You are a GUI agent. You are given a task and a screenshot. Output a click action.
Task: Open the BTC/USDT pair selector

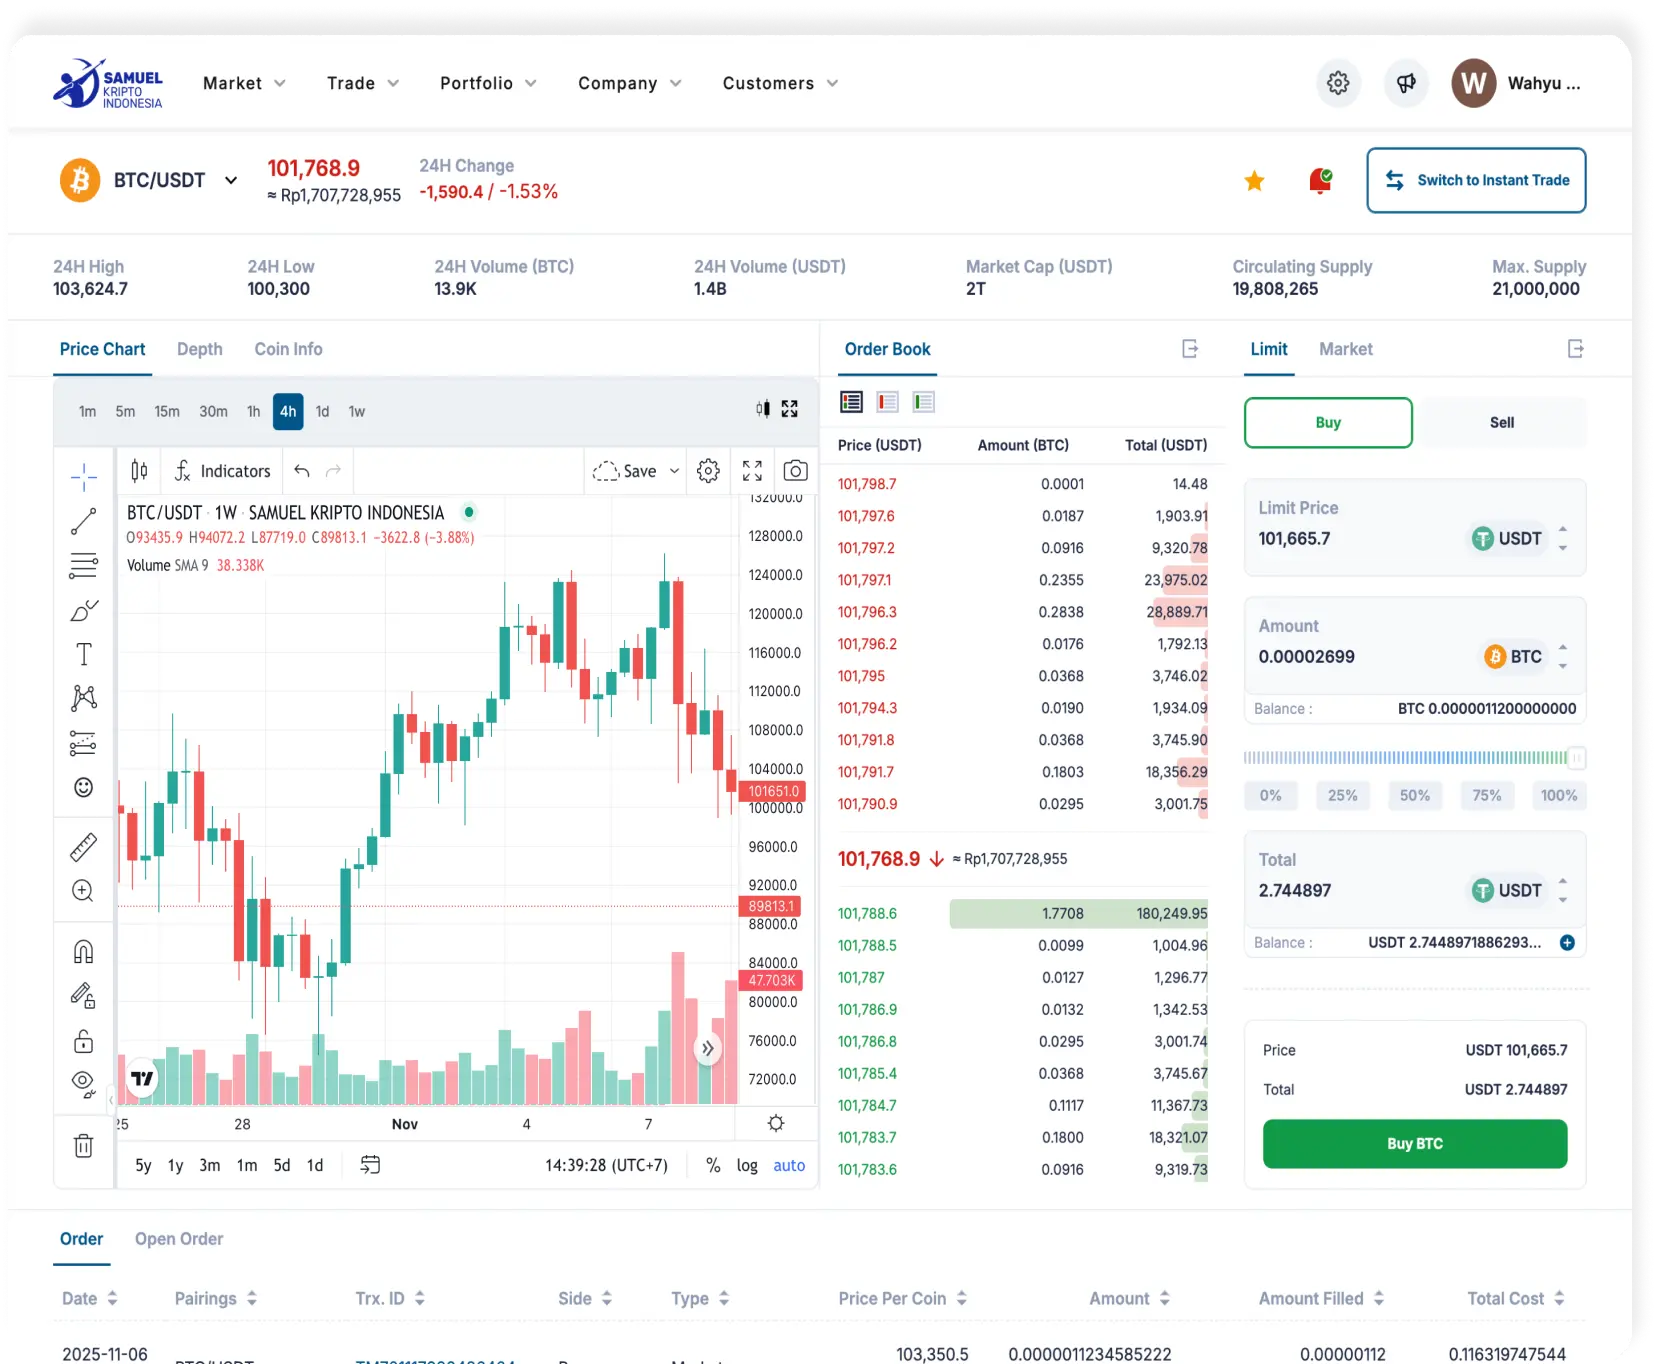tap(231, 180)
